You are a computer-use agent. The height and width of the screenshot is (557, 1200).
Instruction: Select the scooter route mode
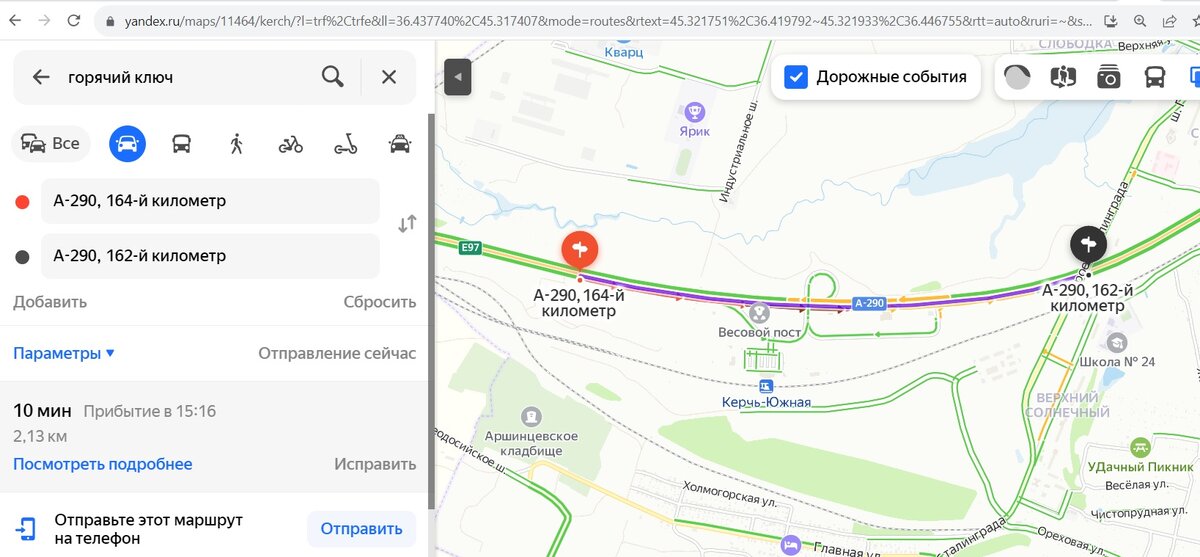[345, 144]
